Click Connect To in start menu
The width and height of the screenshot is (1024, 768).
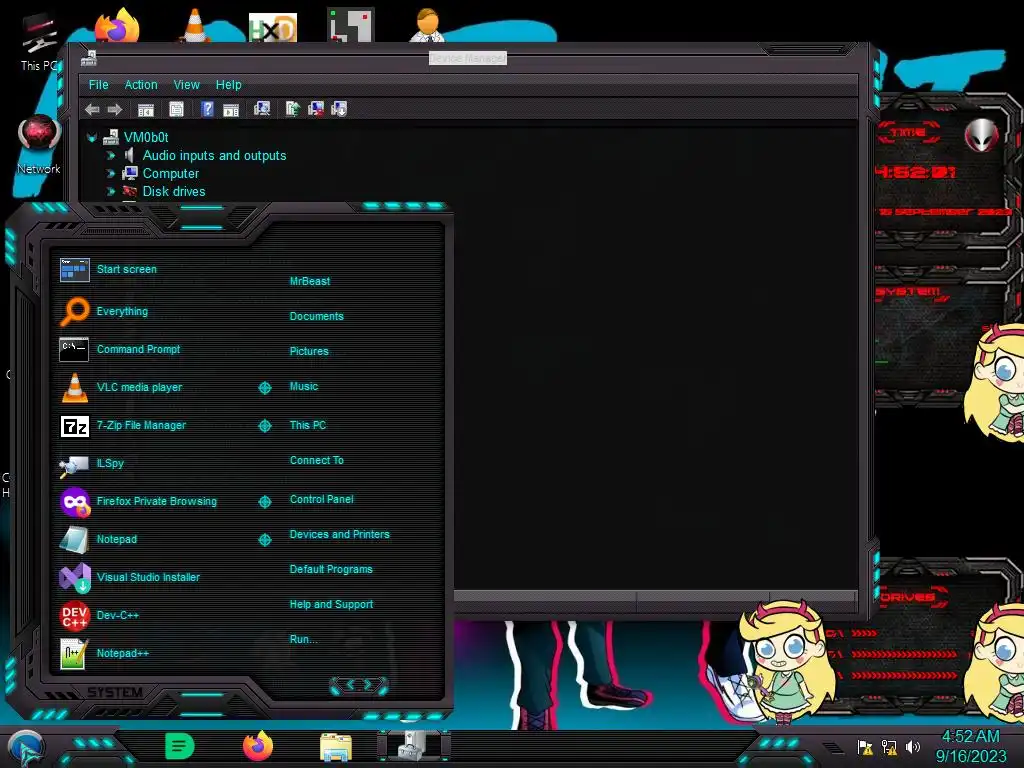tap(317, 460)
